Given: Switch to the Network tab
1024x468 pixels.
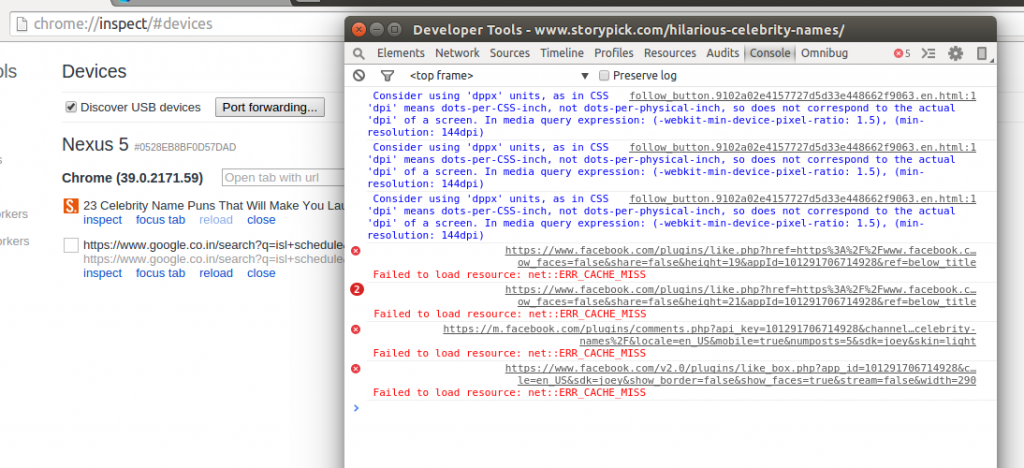Looking at the screenshot, I should click(457, 54).
